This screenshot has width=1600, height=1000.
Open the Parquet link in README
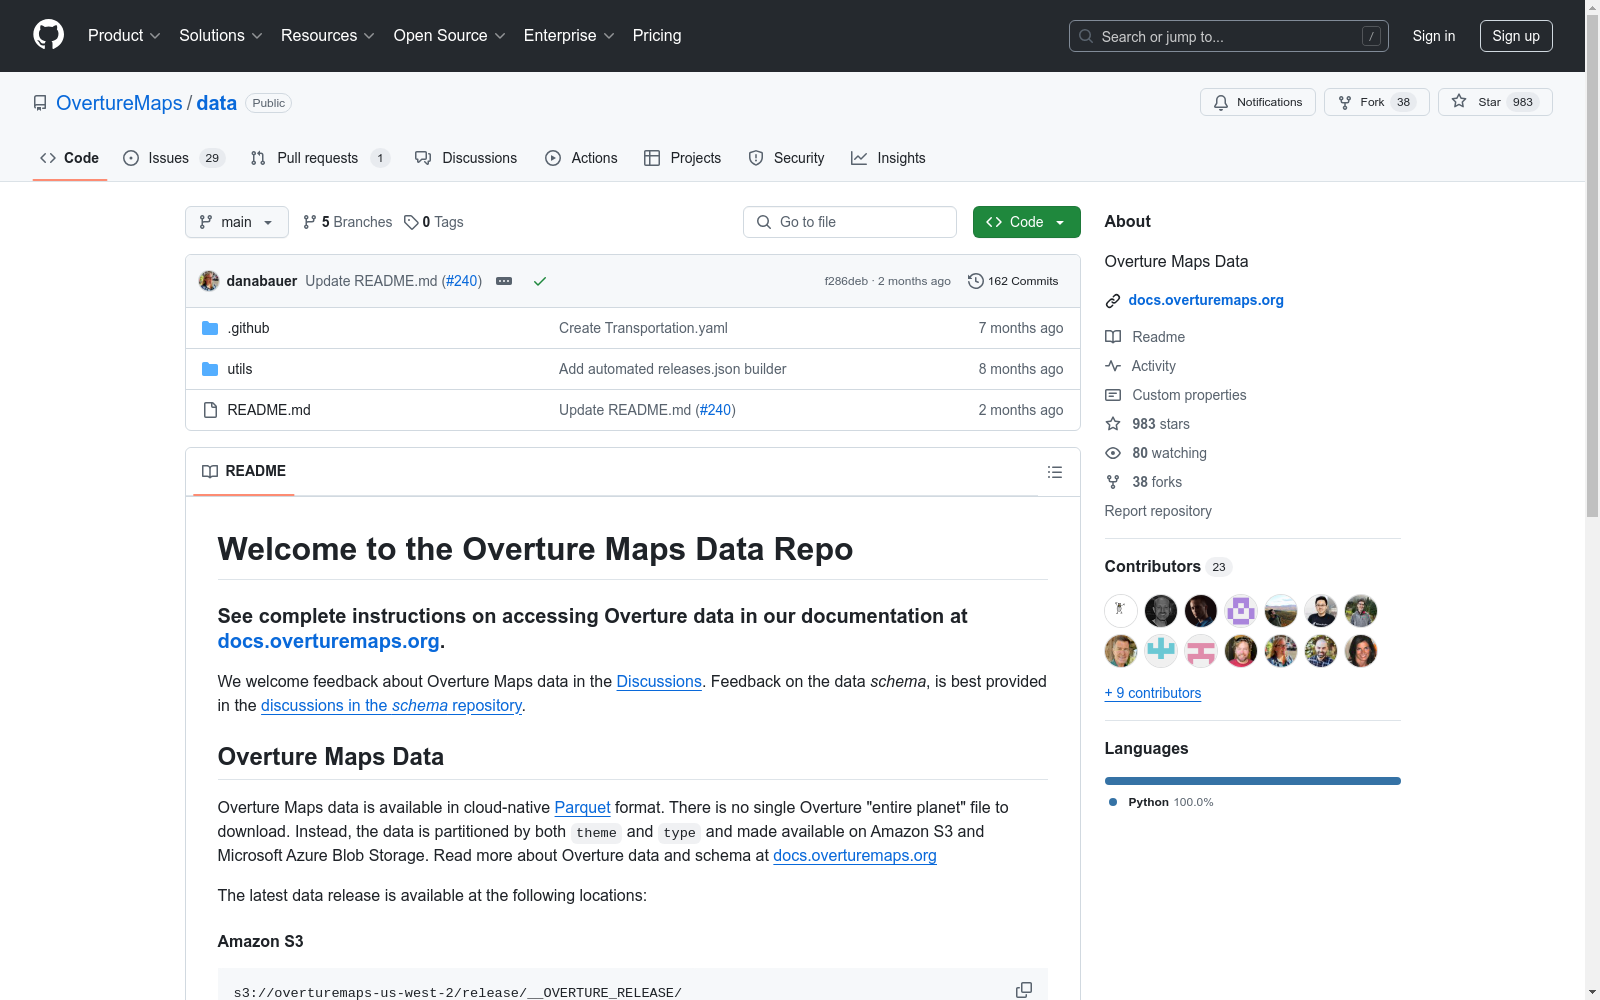tap(582, 807)
